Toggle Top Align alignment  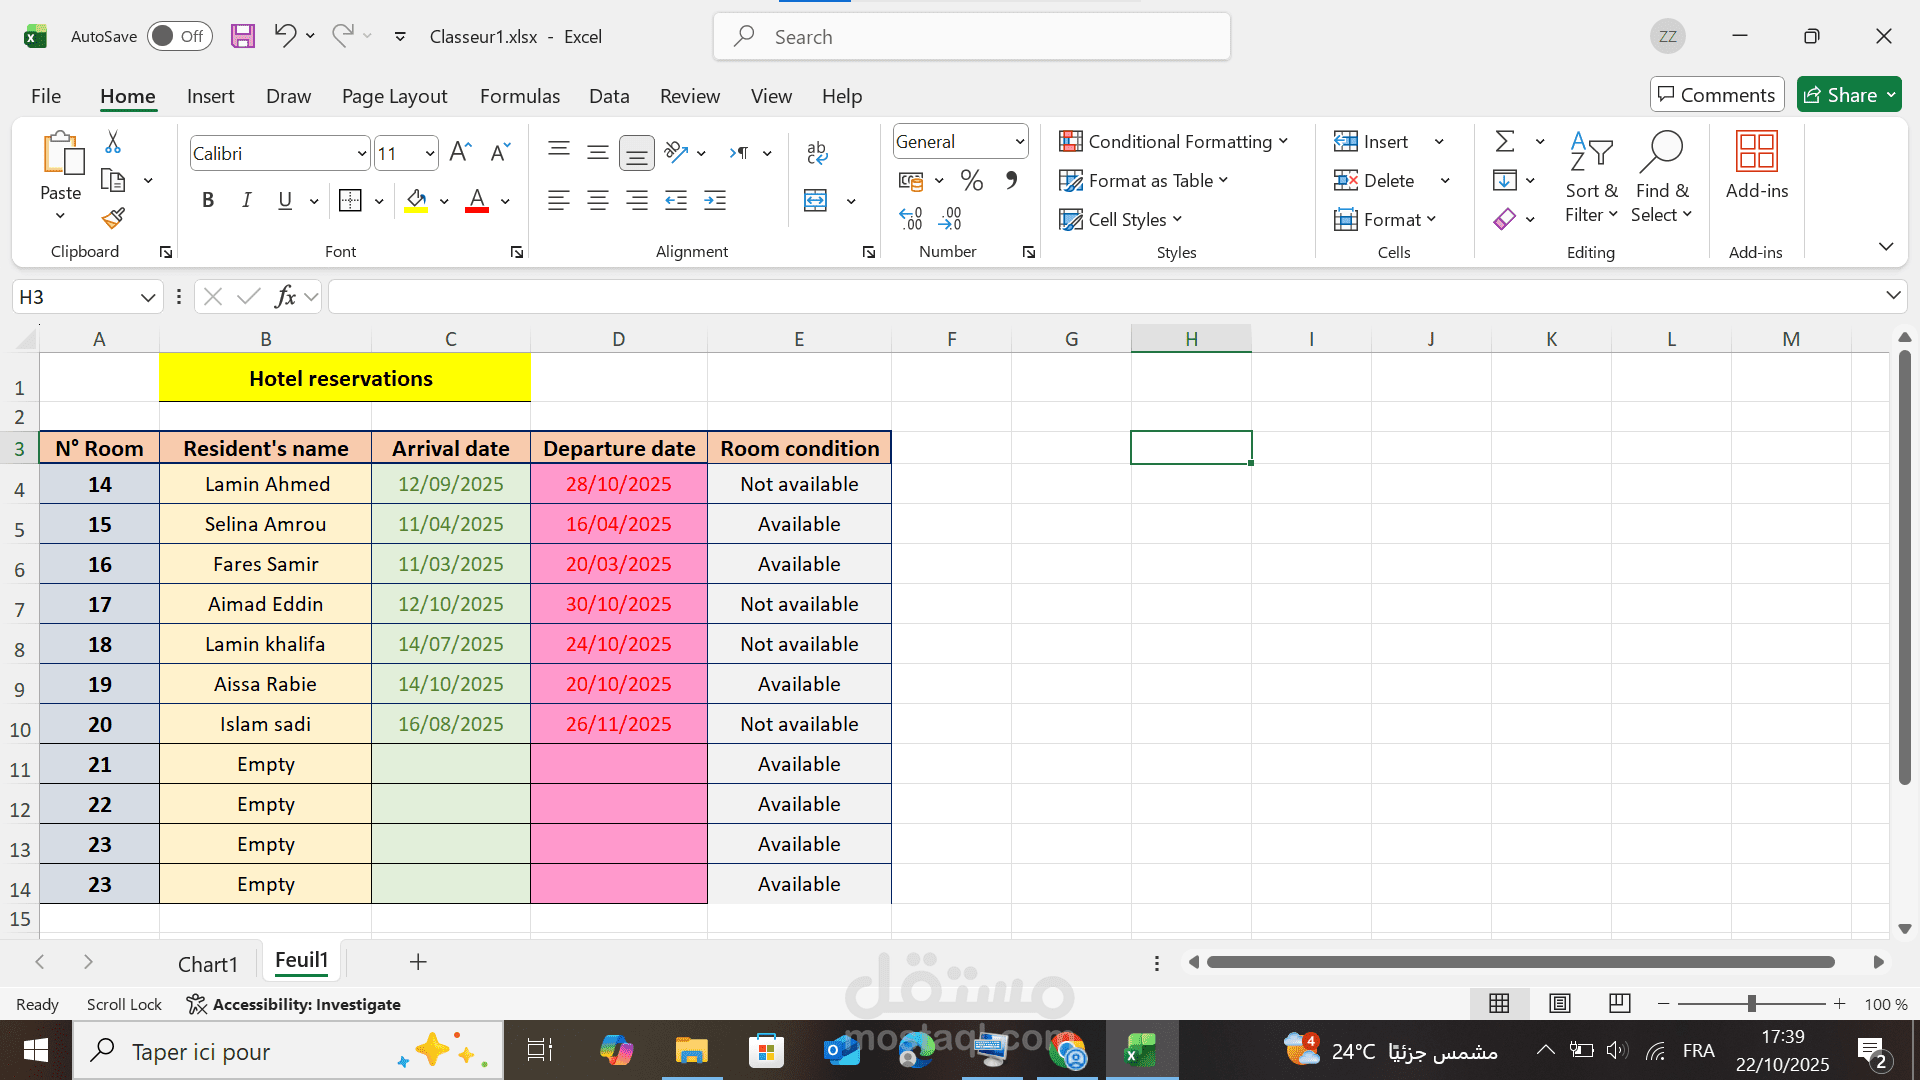click(x=559, y=152)
